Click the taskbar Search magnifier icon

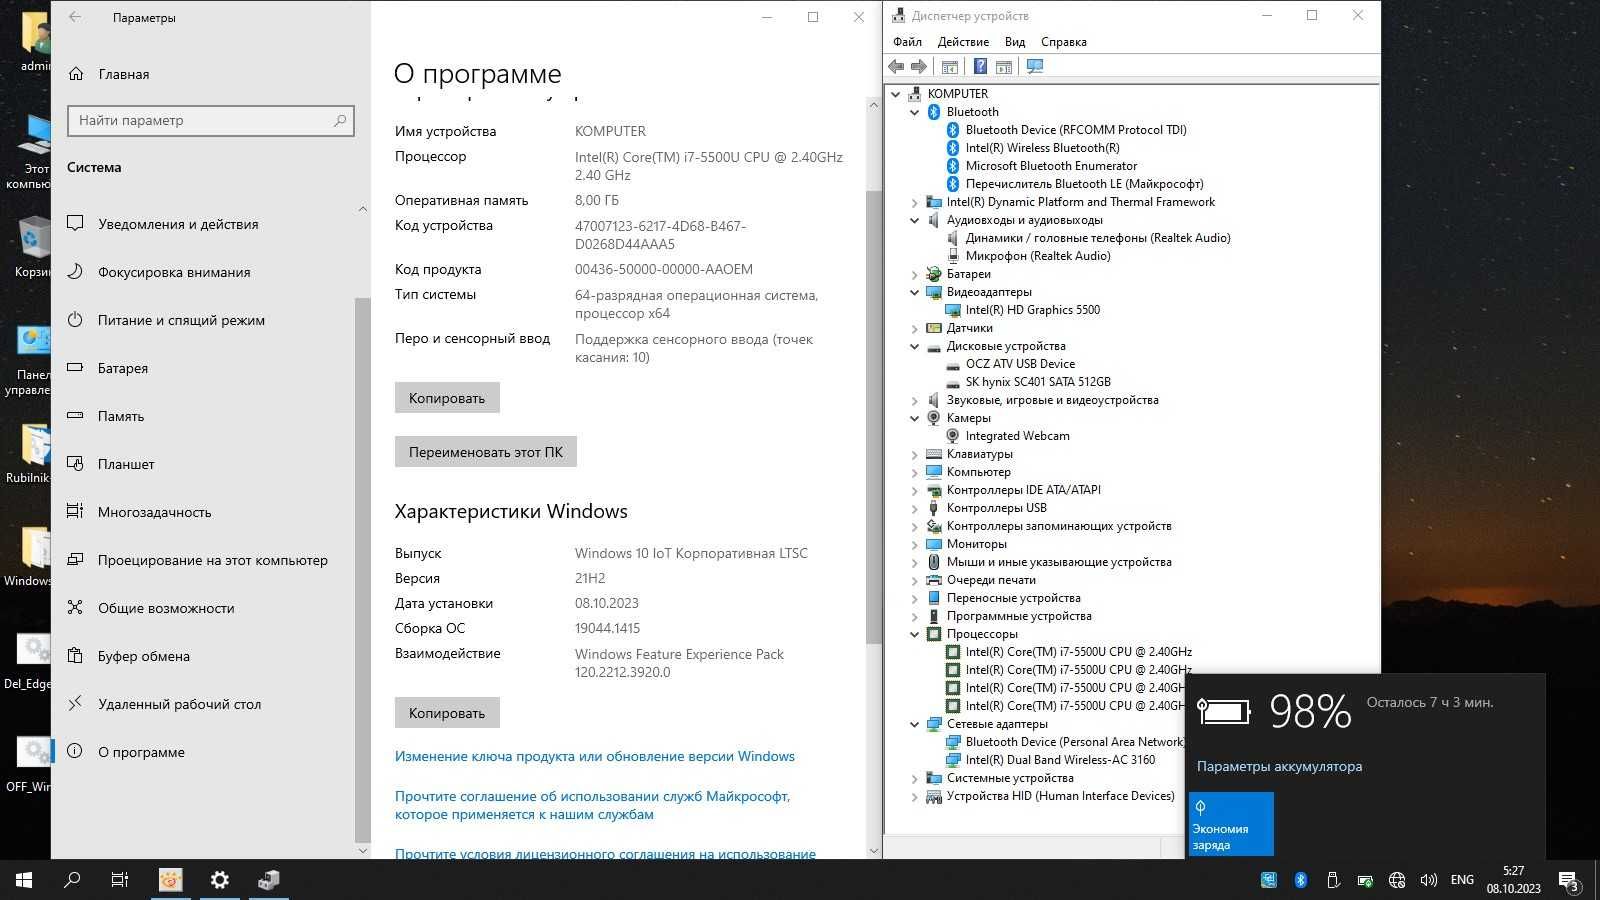click(72, 880)
